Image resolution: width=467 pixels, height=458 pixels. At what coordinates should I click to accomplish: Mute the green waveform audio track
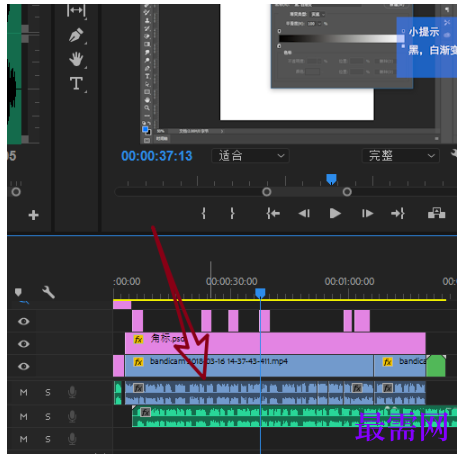(23, 416)
